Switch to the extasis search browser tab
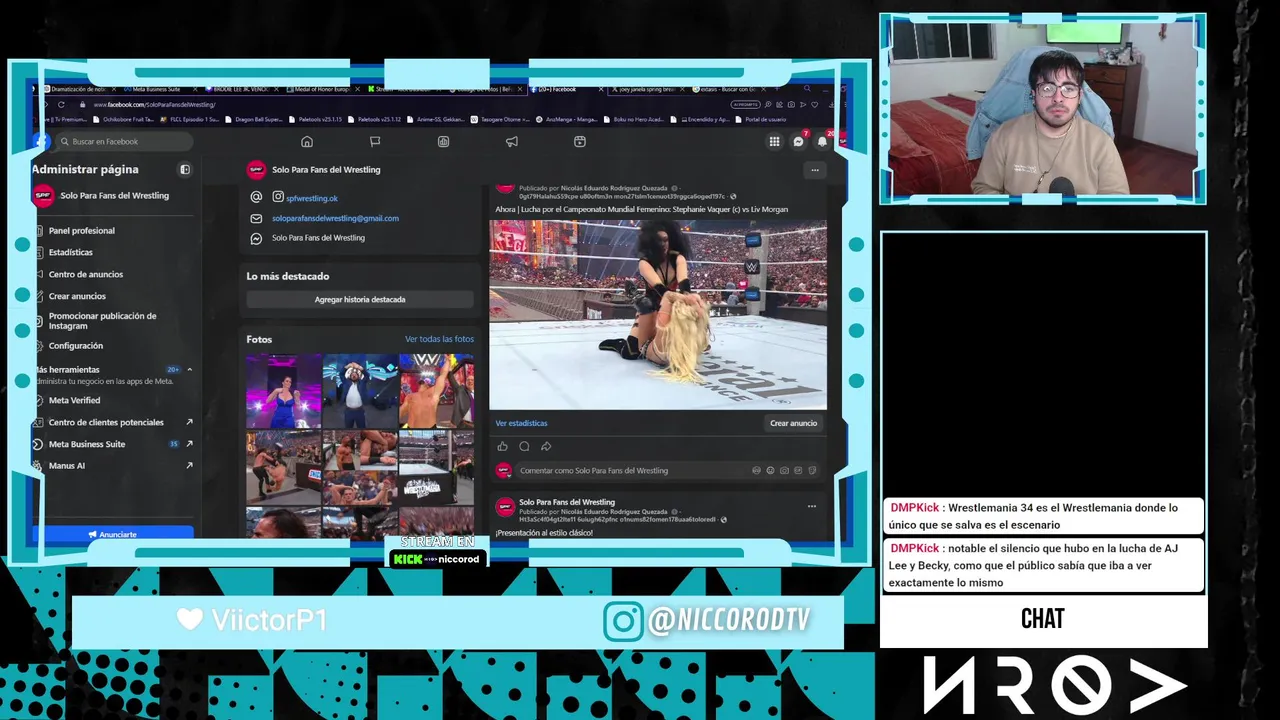The height and width of the screenshot is (720, 1280). 728,89
